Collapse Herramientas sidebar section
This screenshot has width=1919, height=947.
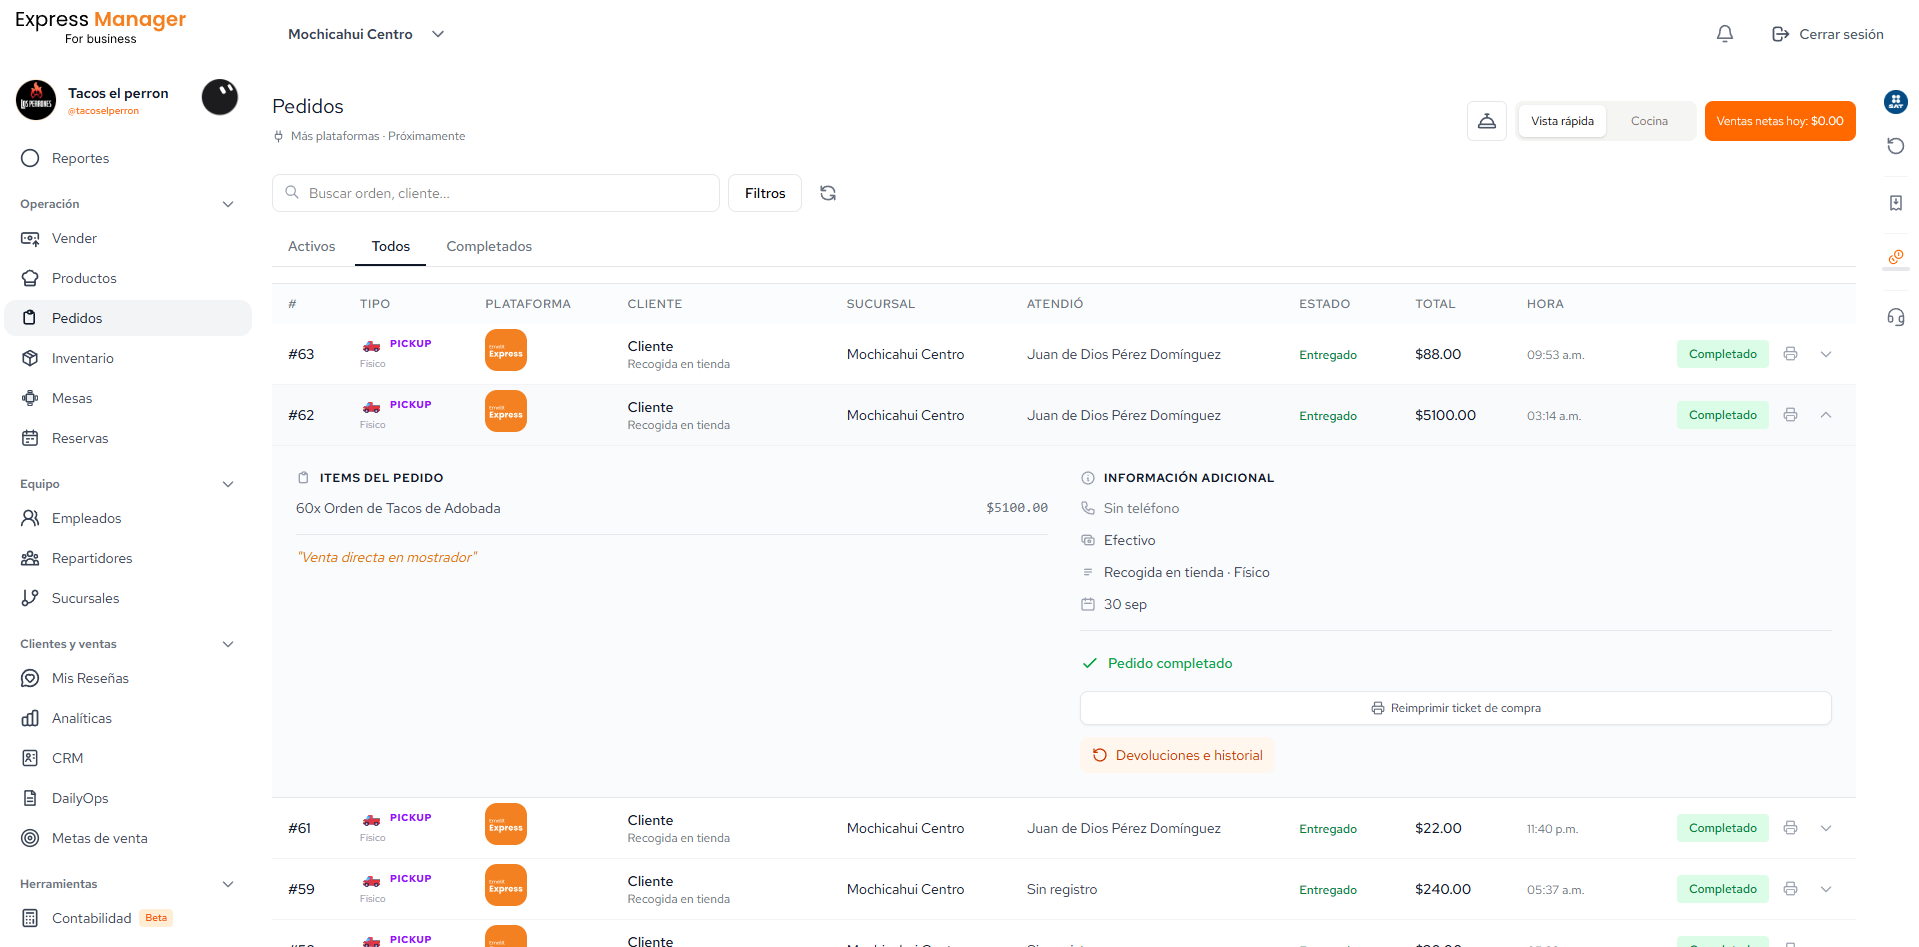[228, 884]
